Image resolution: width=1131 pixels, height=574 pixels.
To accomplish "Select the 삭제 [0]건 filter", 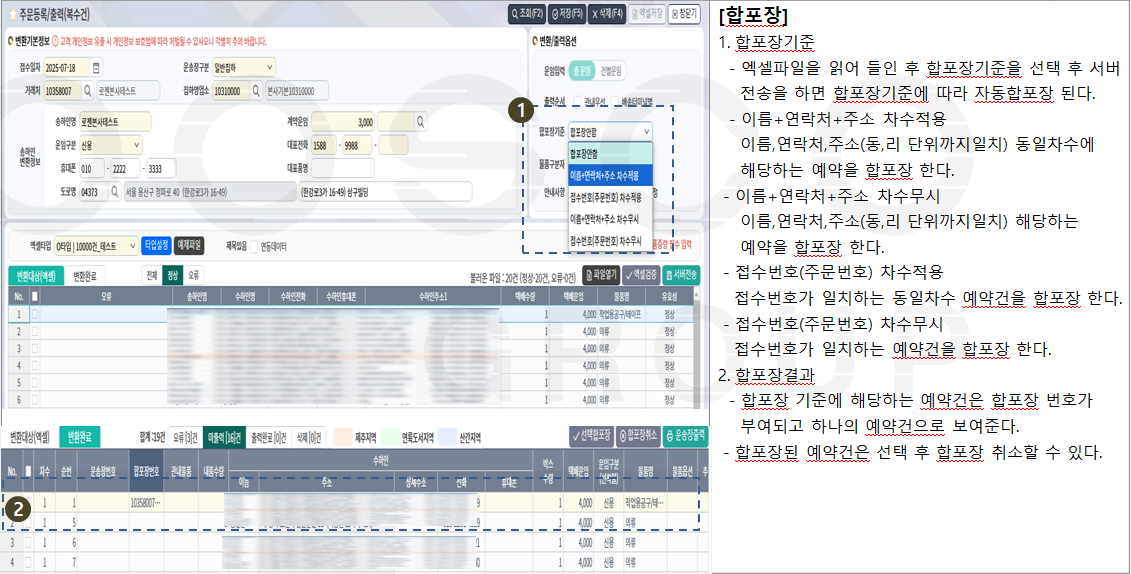I will pos(309,437).
